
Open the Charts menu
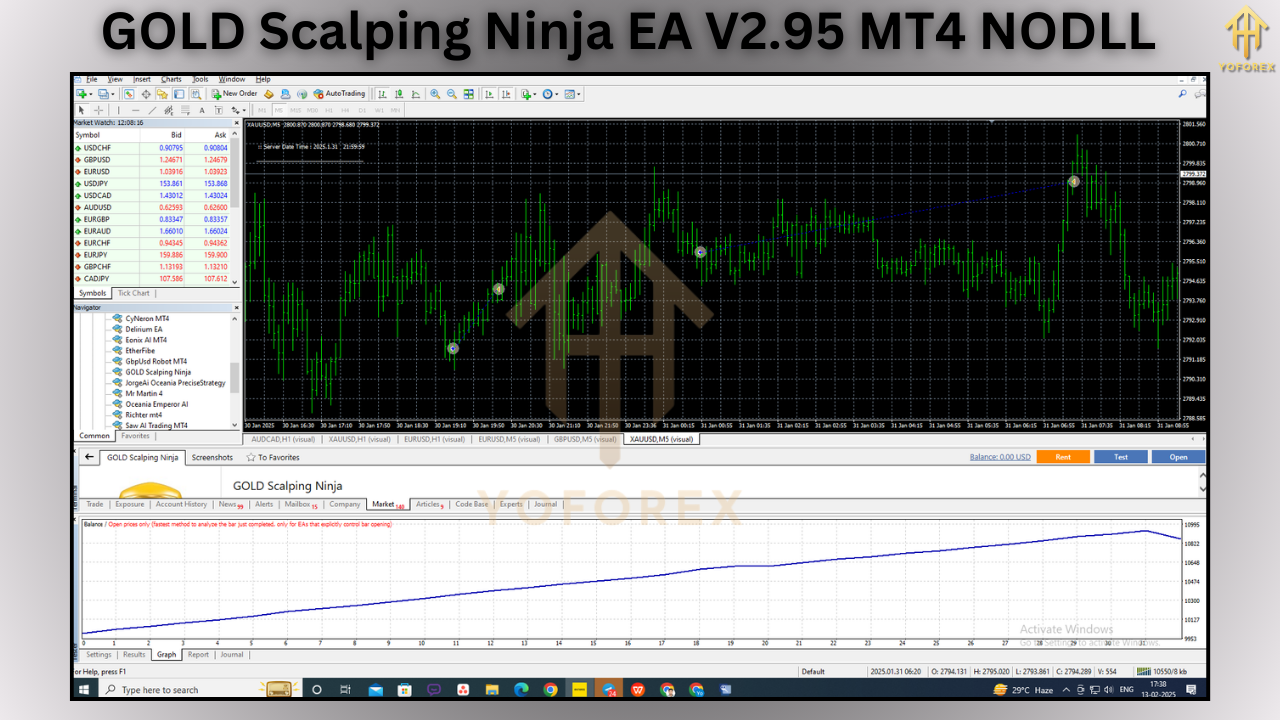[170, 79]
